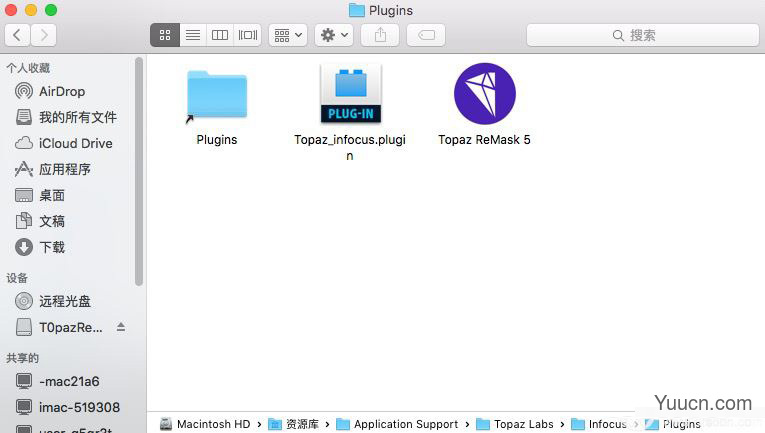Image resolution: width=765 pixels, height=433 pixels.
Task: Click the 设备 sidebar section header
Action: point(17,278)
